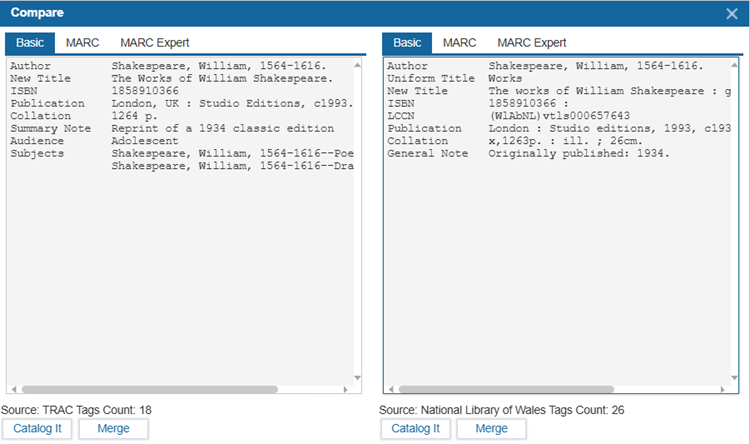Close the Compare dialog
The width and height of the screenshot is (750, 444).
pos(731,13)
